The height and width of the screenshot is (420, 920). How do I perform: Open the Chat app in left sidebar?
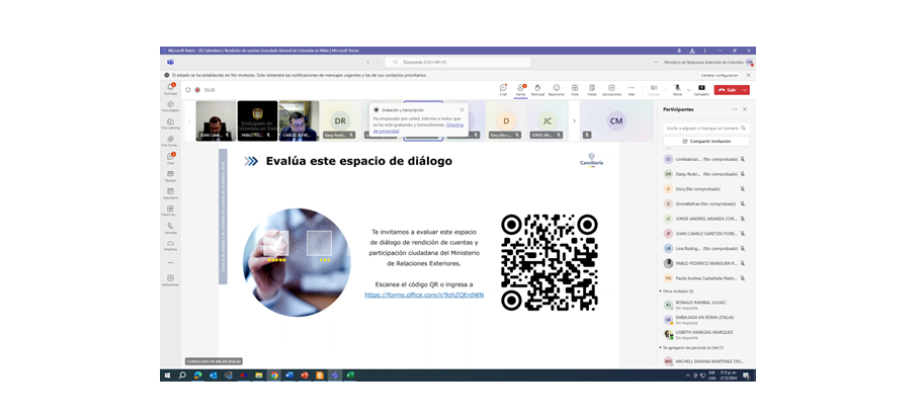click(x=170, y=158)
